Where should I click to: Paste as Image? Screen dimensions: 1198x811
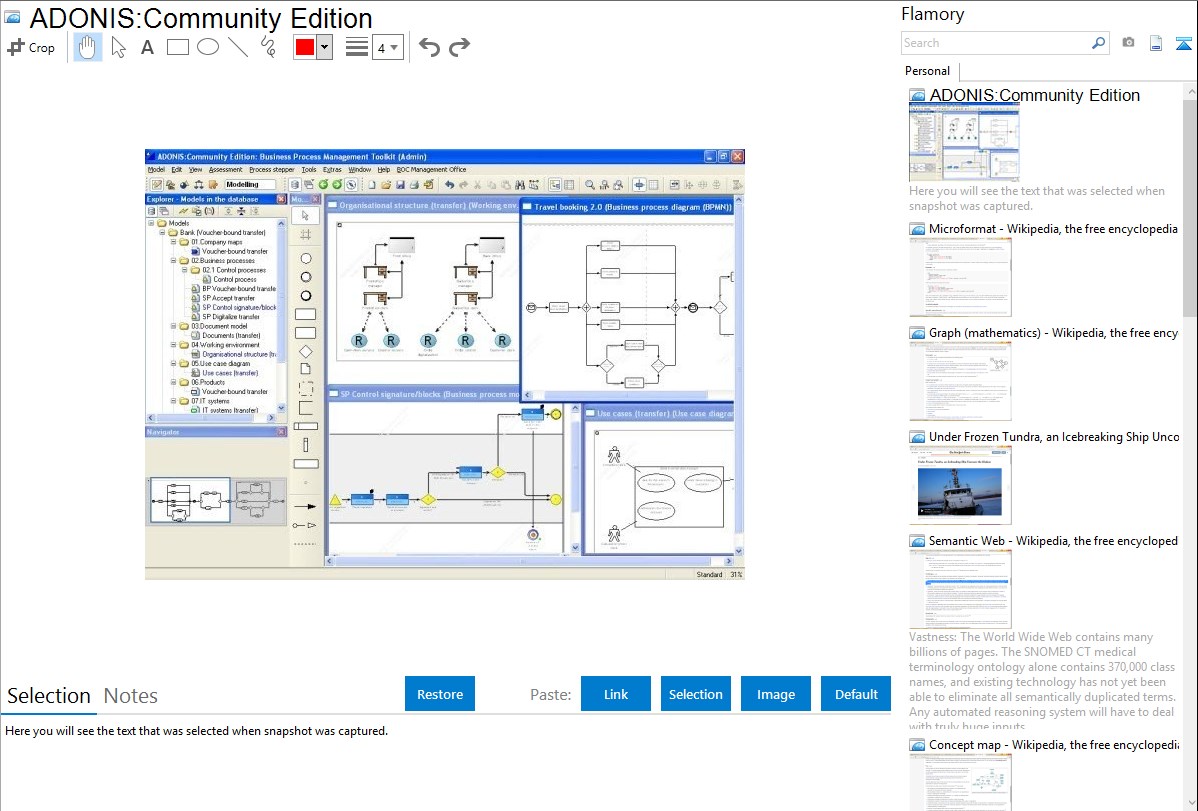(x=776, y=694)
